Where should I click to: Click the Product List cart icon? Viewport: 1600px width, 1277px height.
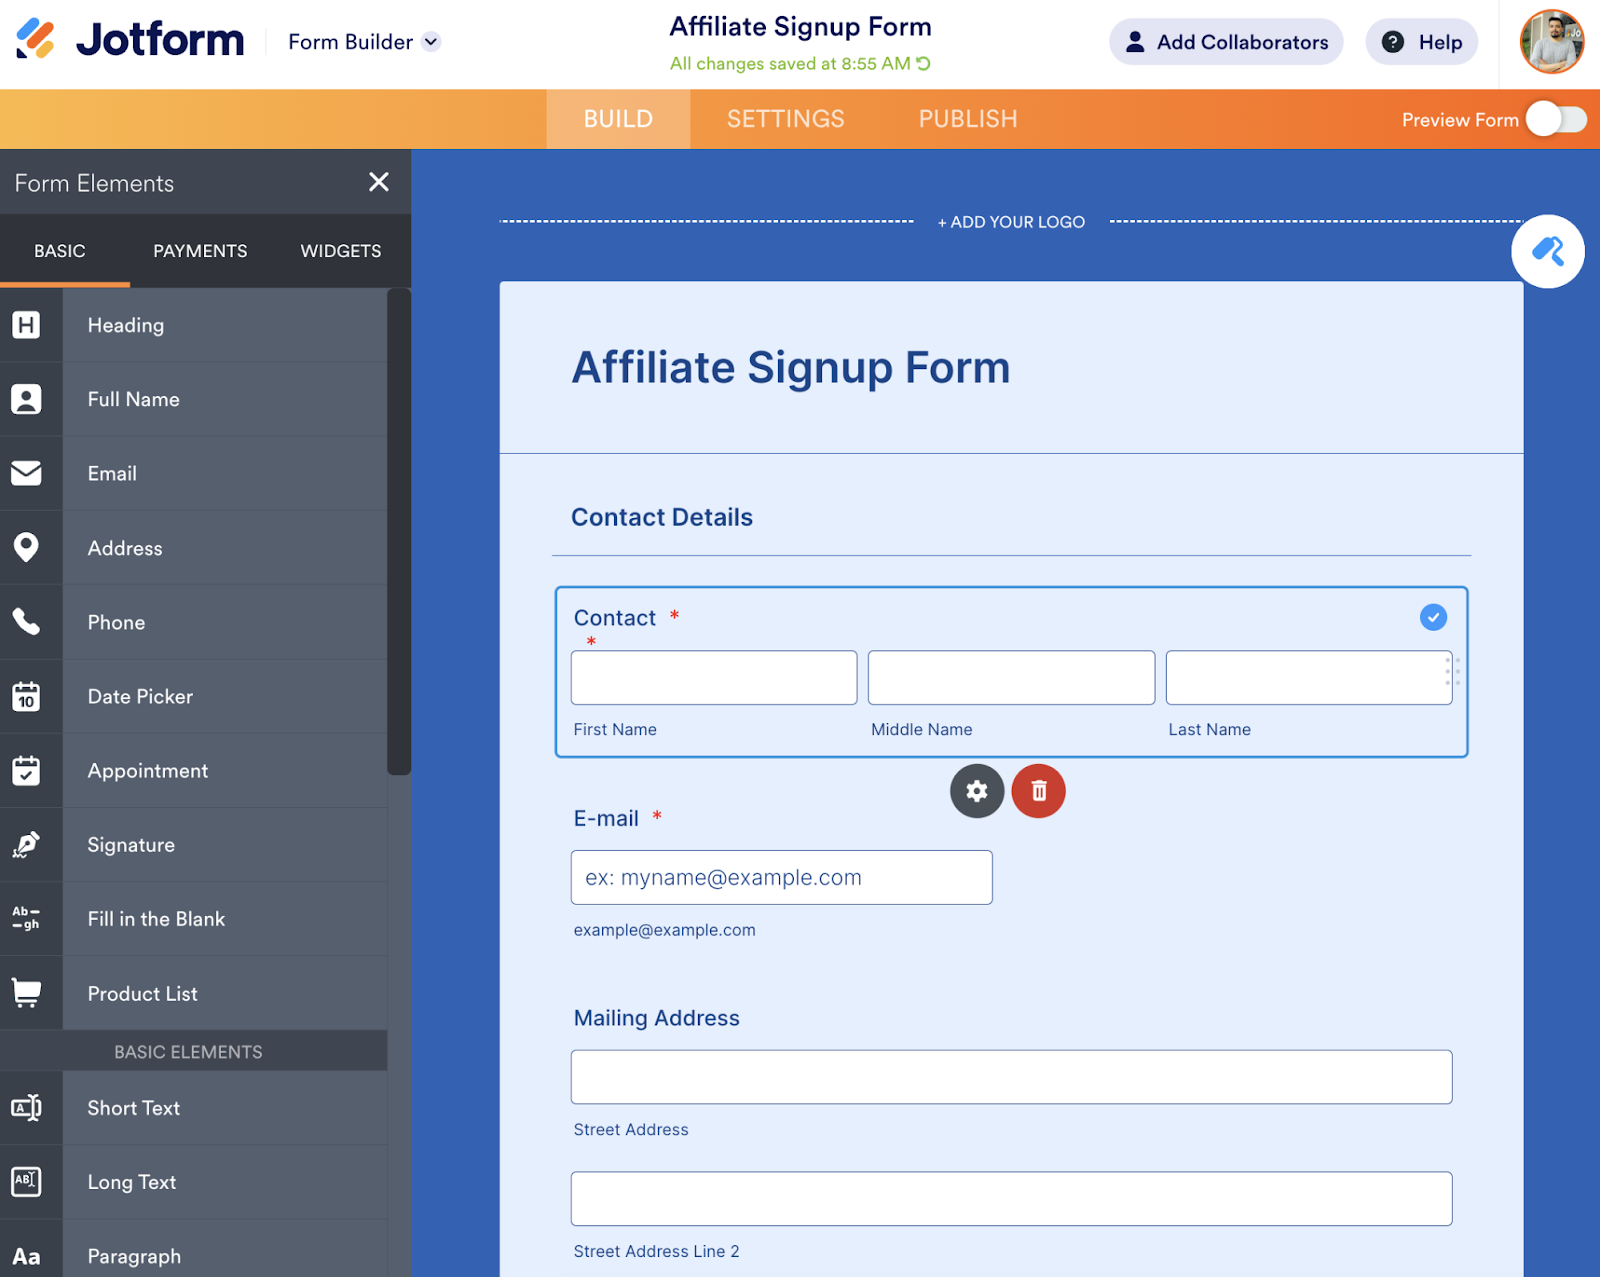coord(27,993)
